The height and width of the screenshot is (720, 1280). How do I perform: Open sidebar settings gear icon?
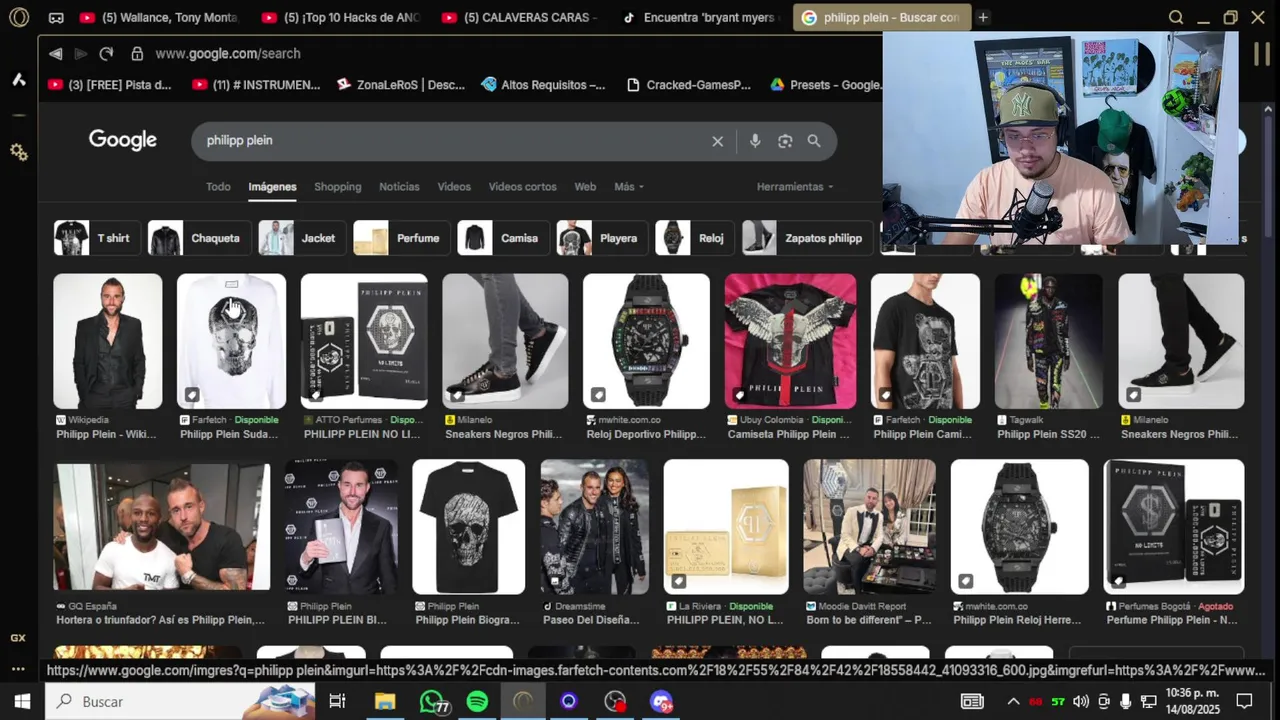coord(18,152)
